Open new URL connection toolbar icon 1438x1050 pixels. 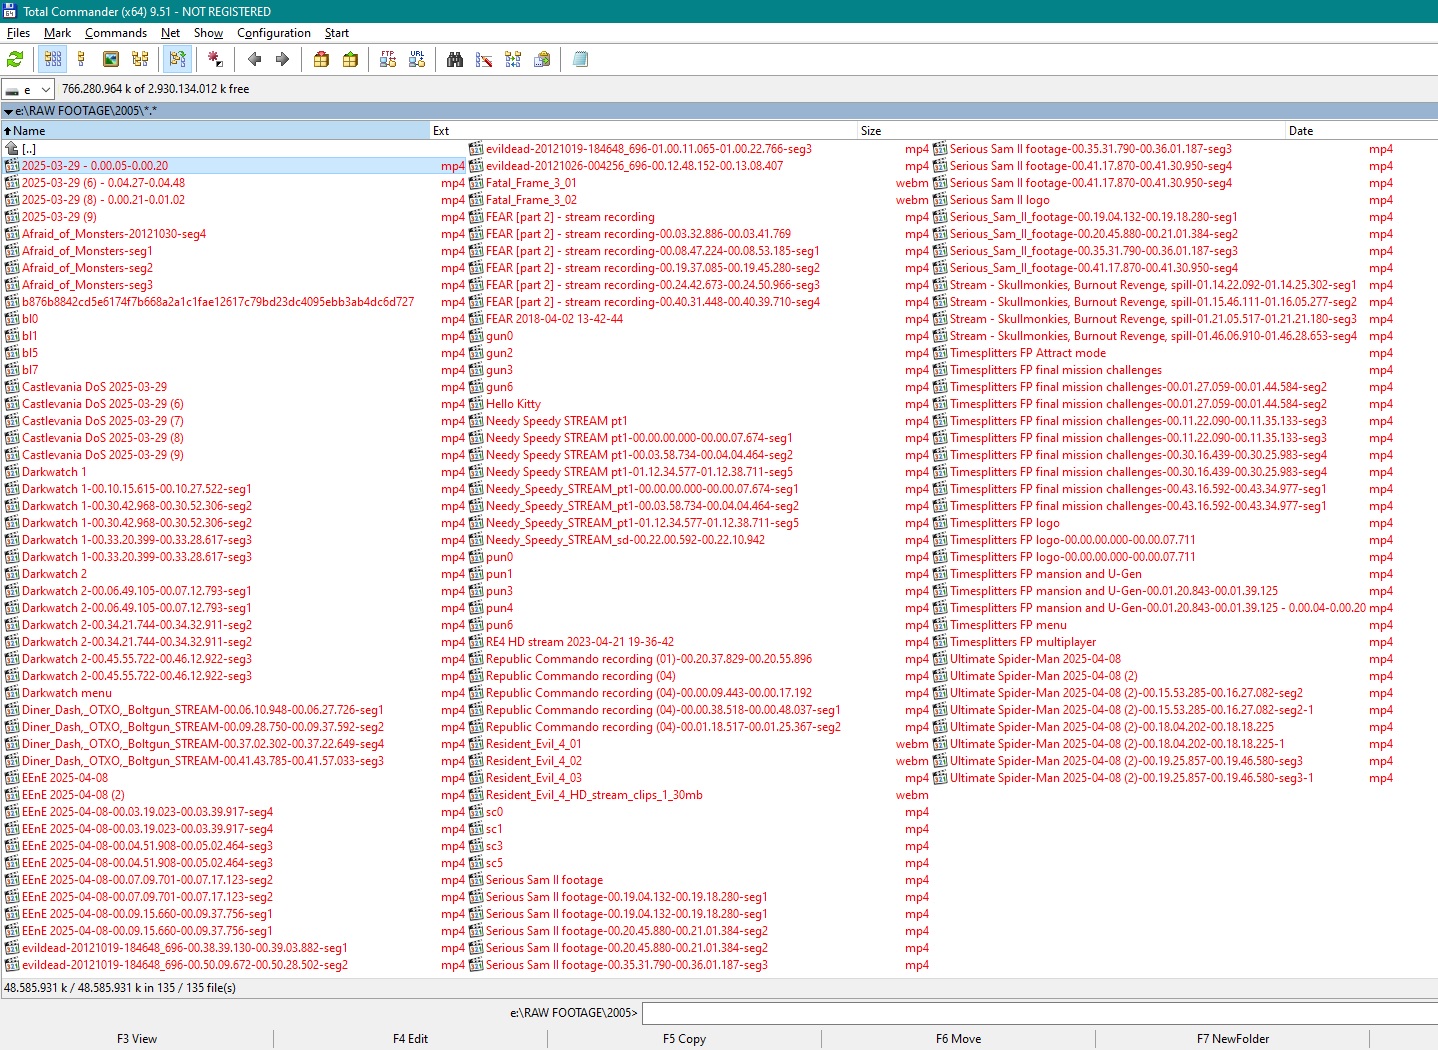pyautogui.click(x=417, y=60)
